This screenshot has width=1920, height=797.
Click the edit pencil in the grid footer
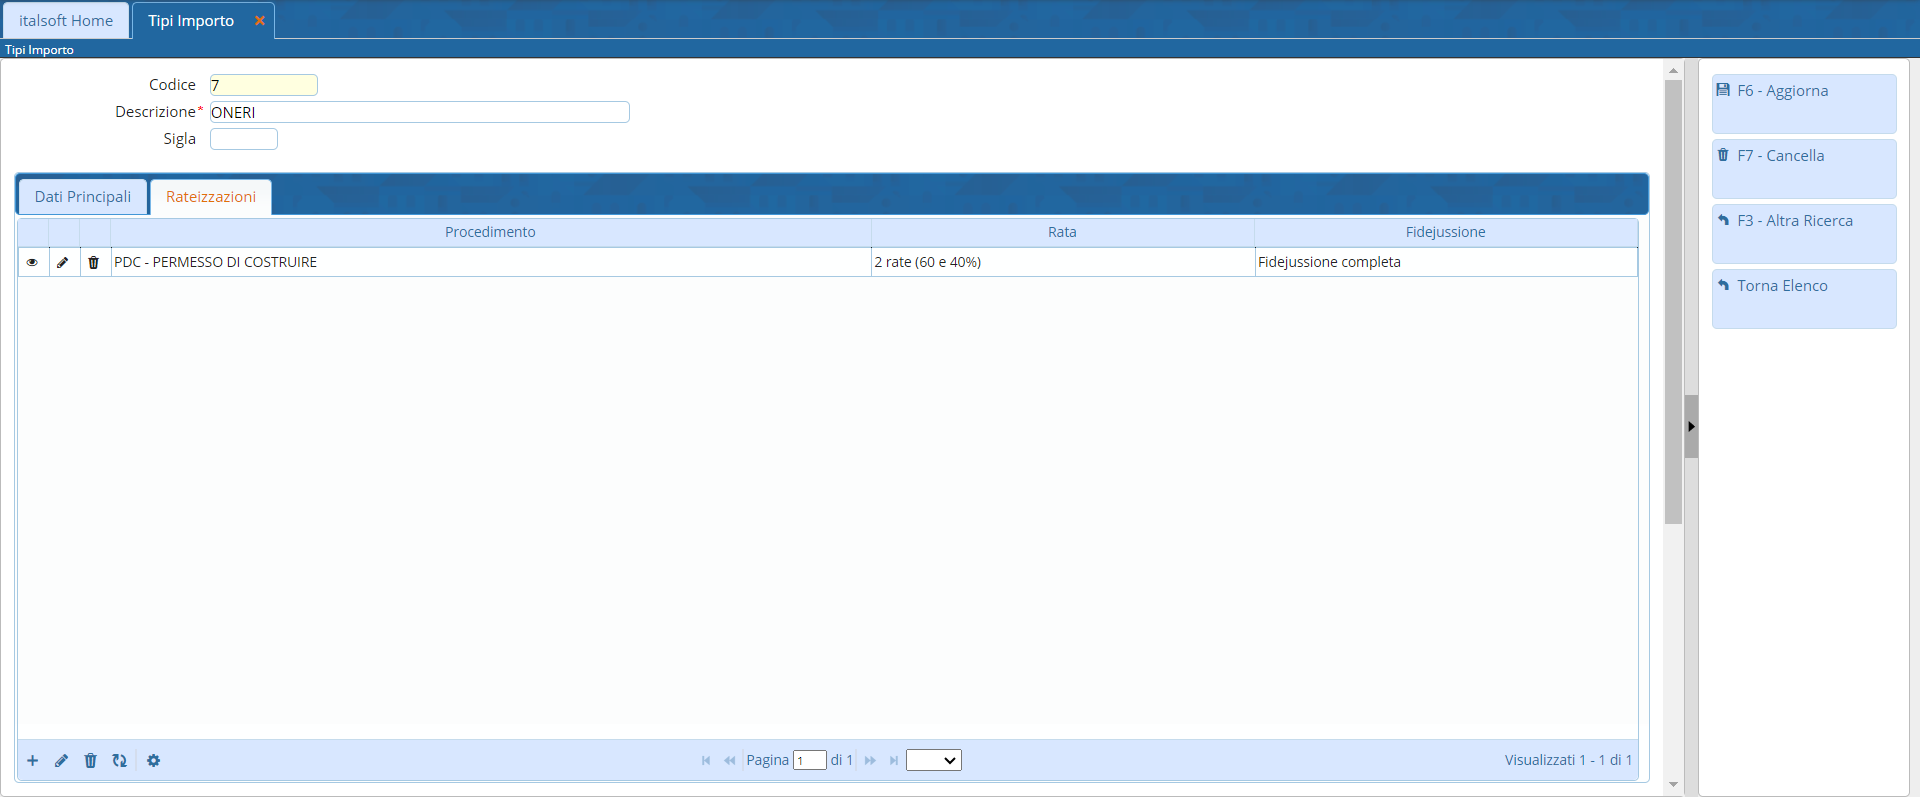62,761
